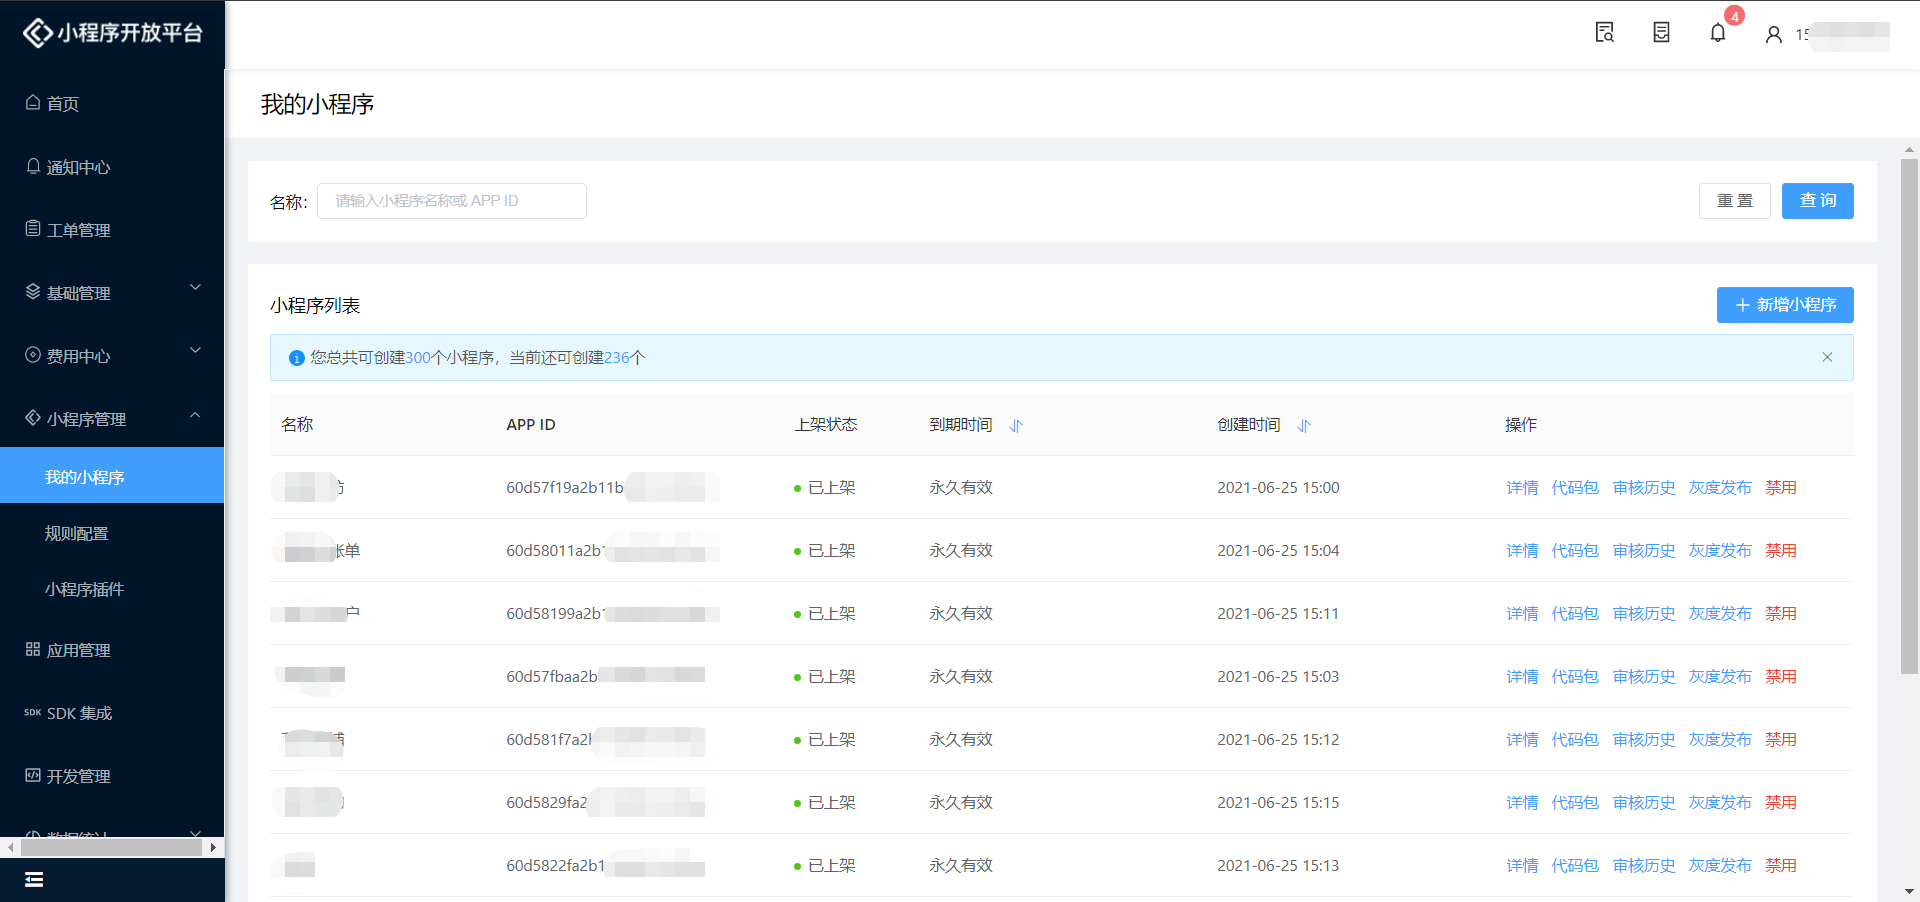Screen dimensions: 1920x902
Task: Click the document list icon in header
Action: pyautogui.click(x=1661, y=33)
